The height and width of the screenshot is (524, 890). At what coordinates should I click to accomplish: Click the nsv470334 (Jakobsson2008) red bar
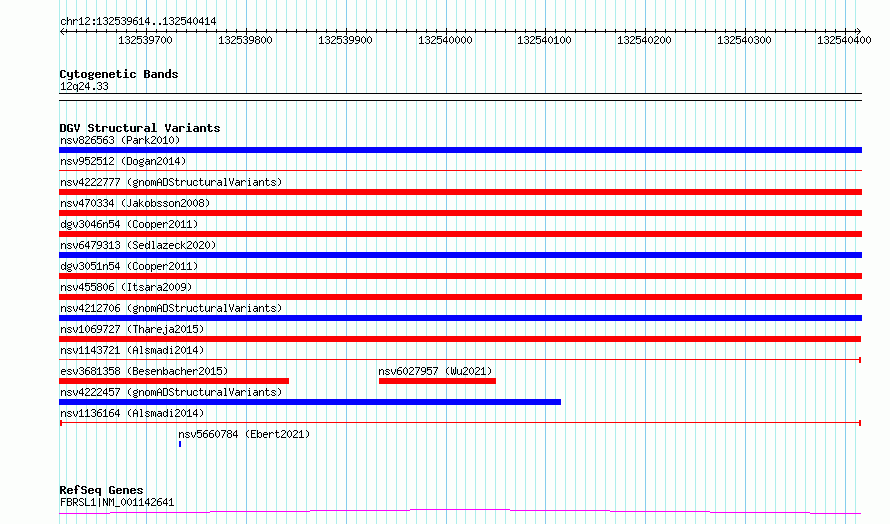[460, 213]
